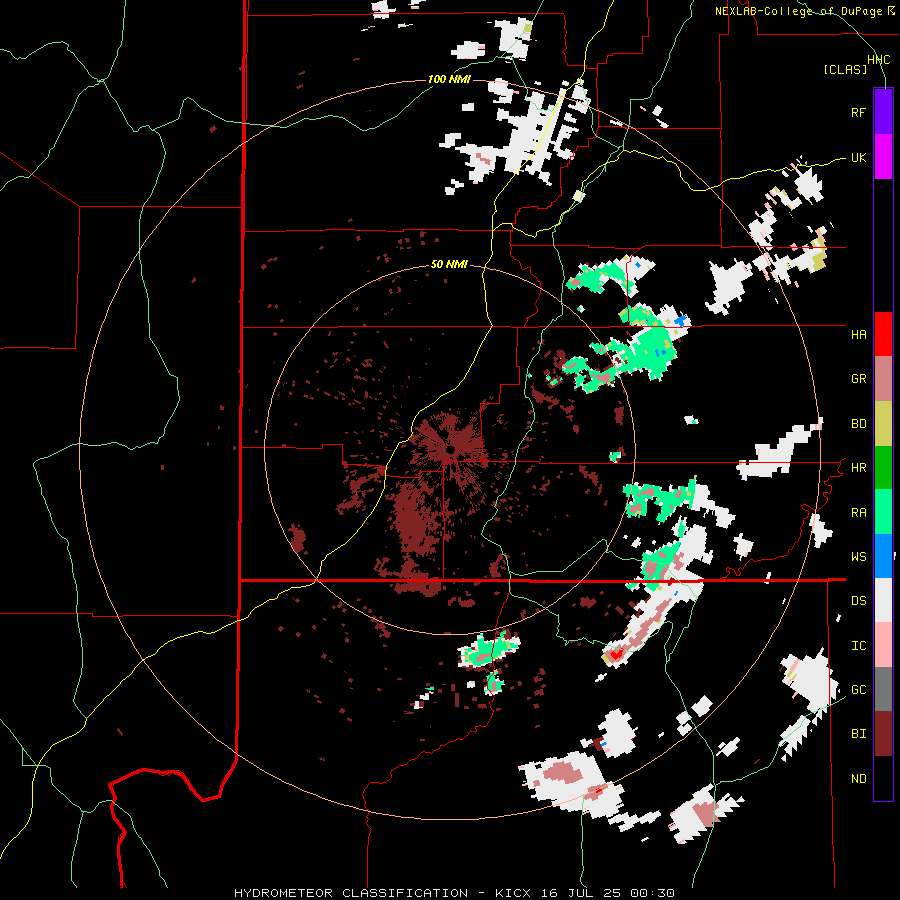The image size is (900, 900).
Task: Click the DS label in the legend
Action: (858, 601)
